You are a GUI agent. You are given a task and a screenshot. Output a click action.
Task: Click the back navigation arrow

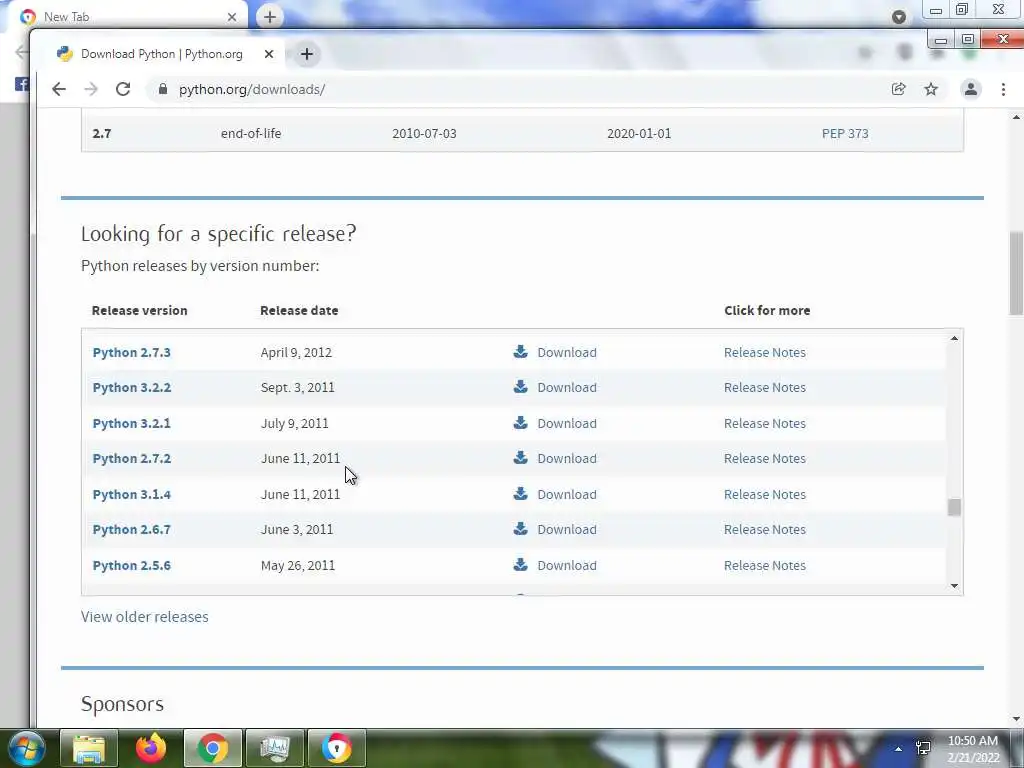tap(59, 89)
